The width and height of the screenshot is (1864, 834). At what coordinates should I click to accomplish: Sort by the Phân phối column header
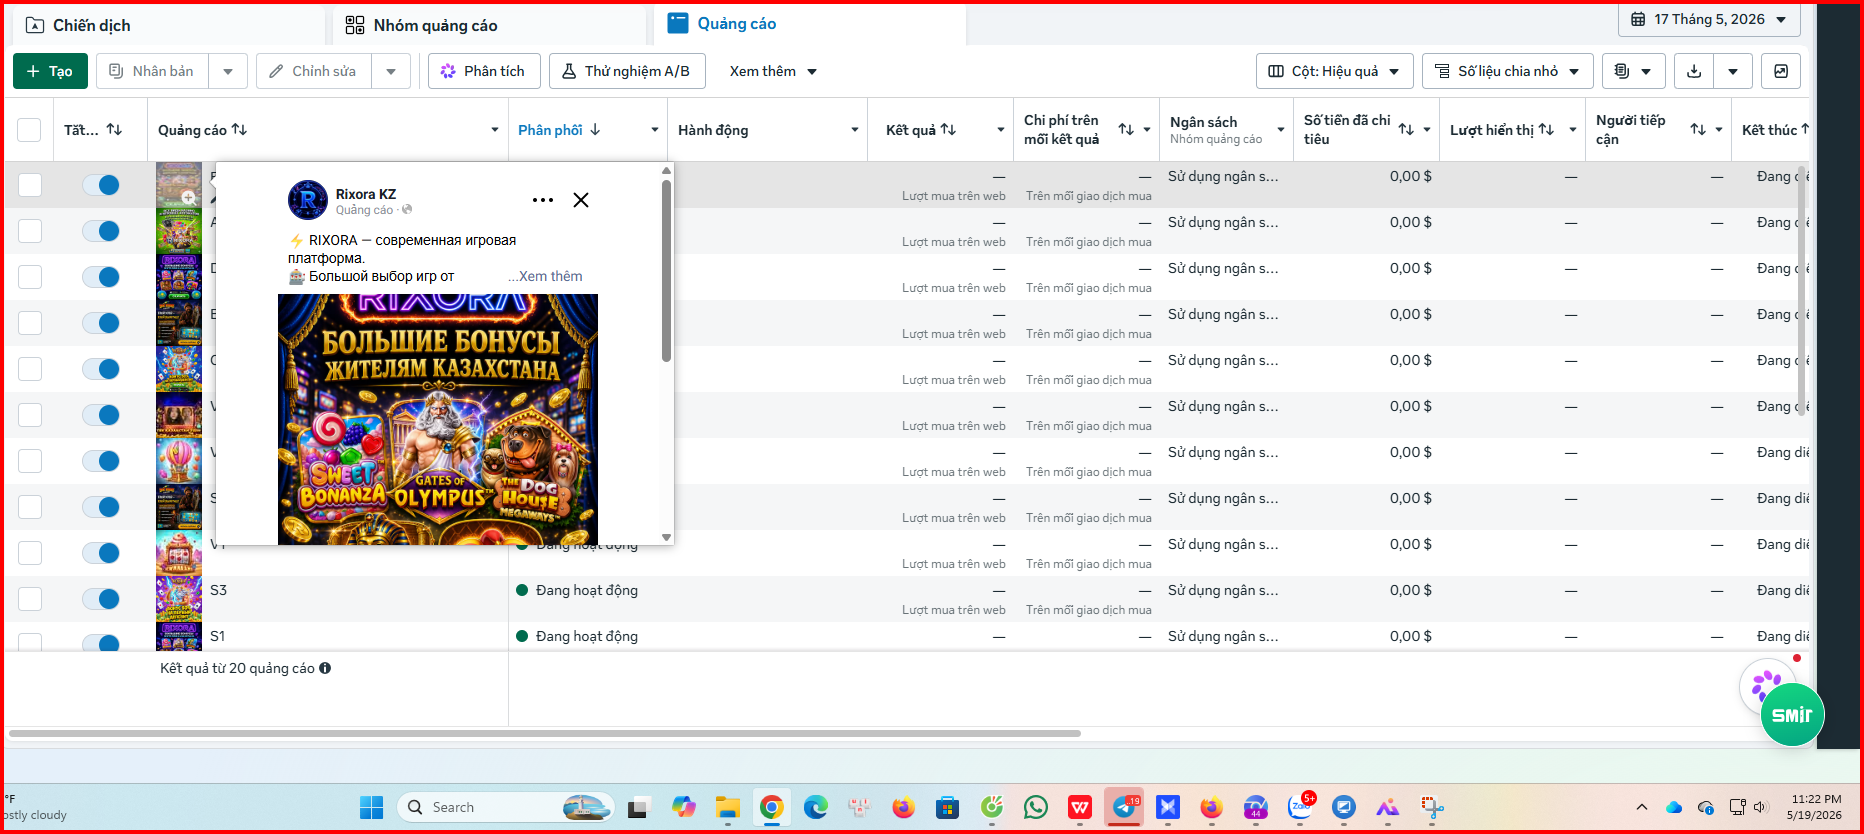click(x=559, y=130)
